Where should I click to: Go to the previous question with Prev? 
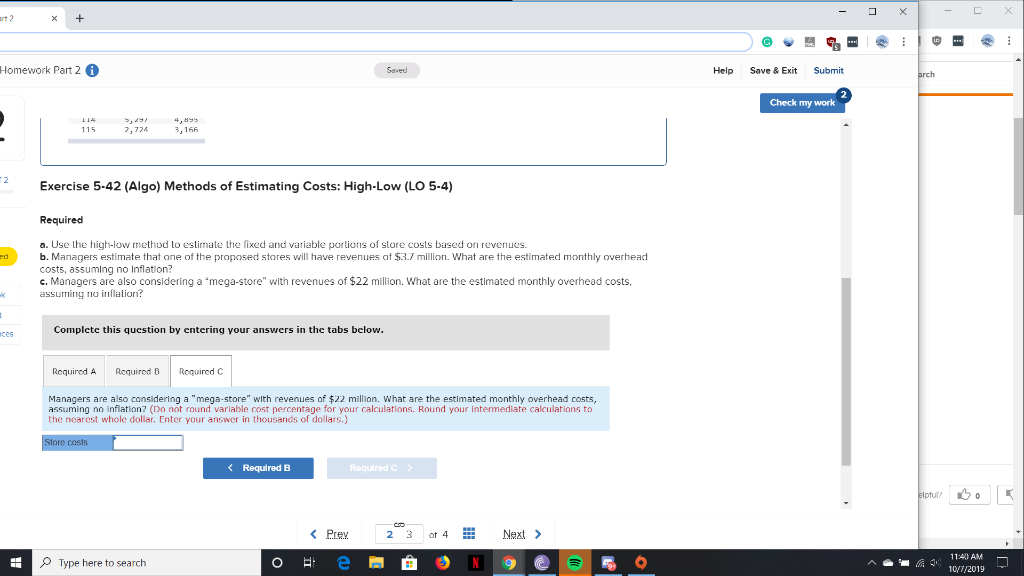329,534
